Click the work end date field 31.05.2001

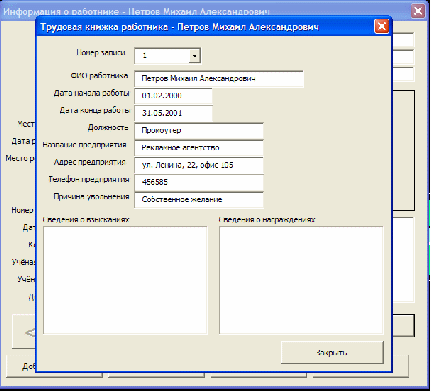(173, 113)
